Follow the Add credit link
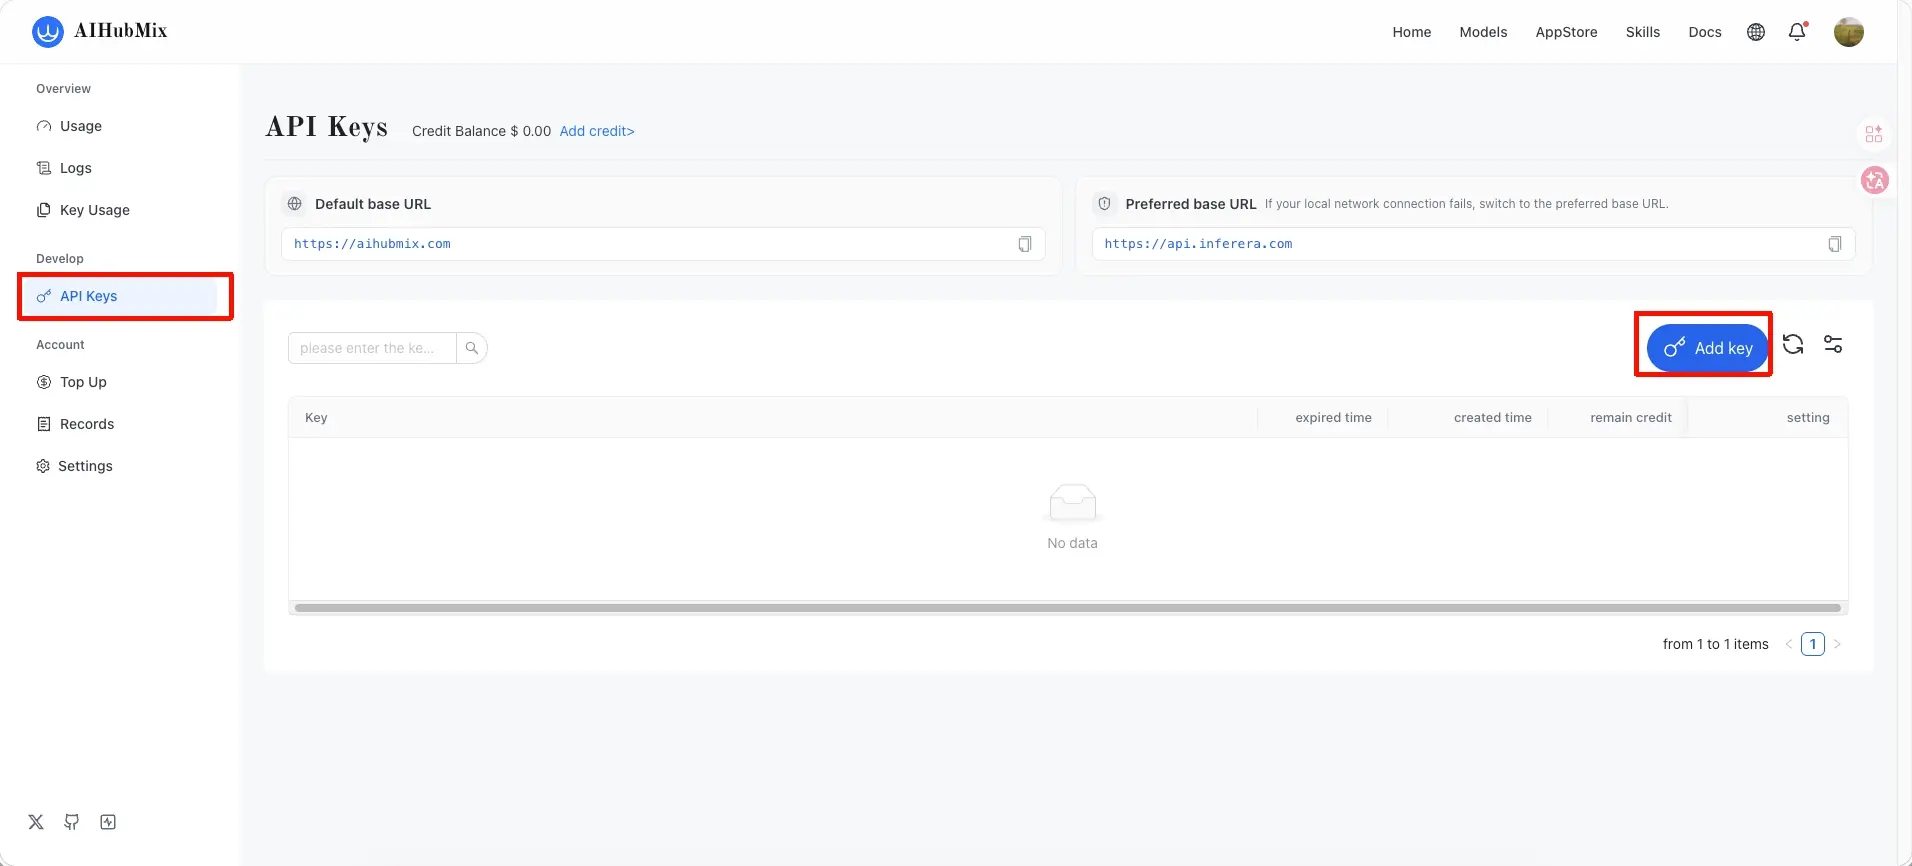1912x866 pixels. click(597, 131)
